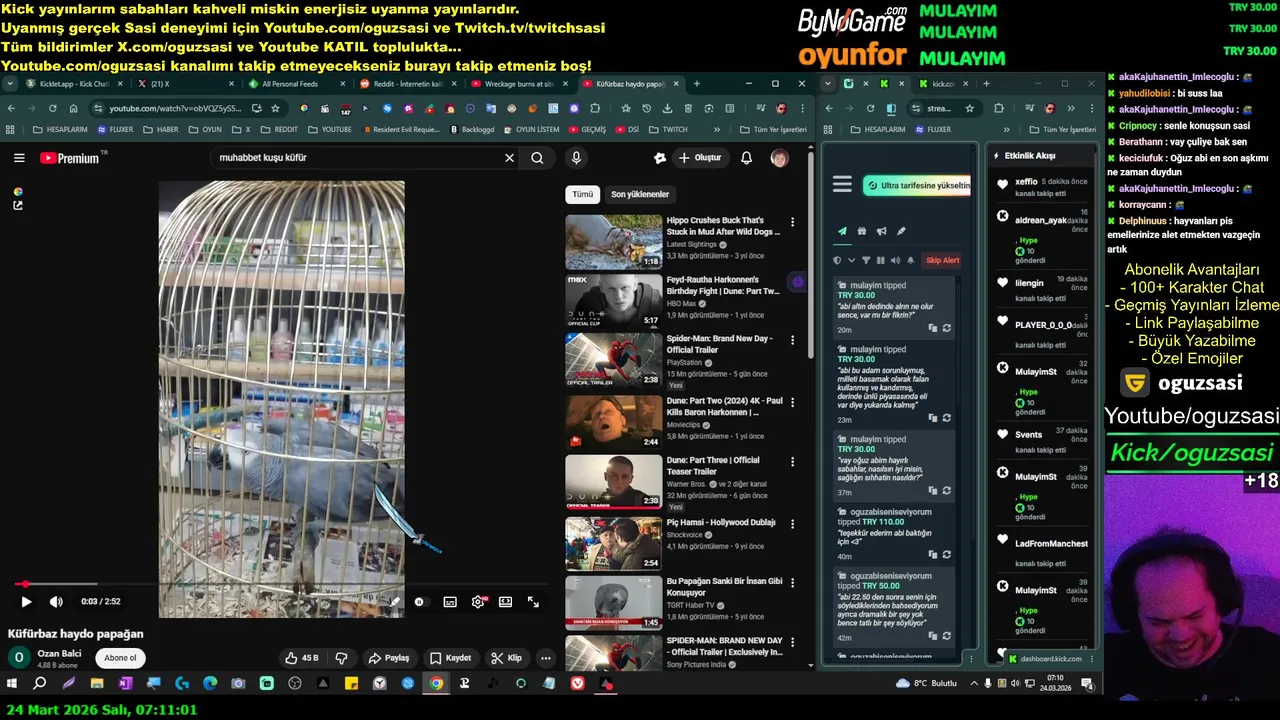Open the player settings gear
This screenshot has height=720, width=1280.
(x=478, y=602)
